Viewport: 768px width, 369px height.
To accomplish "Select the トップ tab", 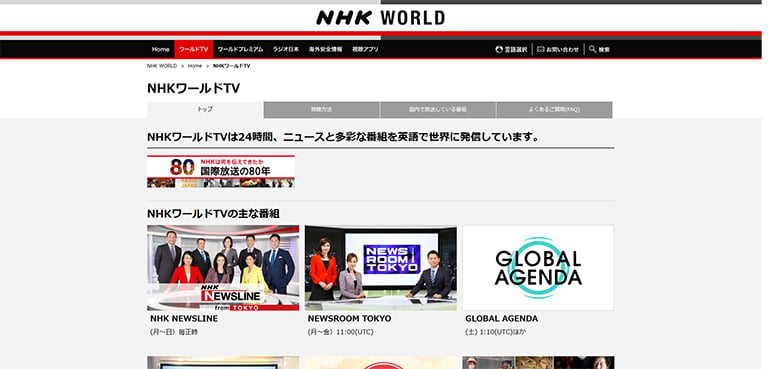I will pyautogui.click(x=205, y=110).
